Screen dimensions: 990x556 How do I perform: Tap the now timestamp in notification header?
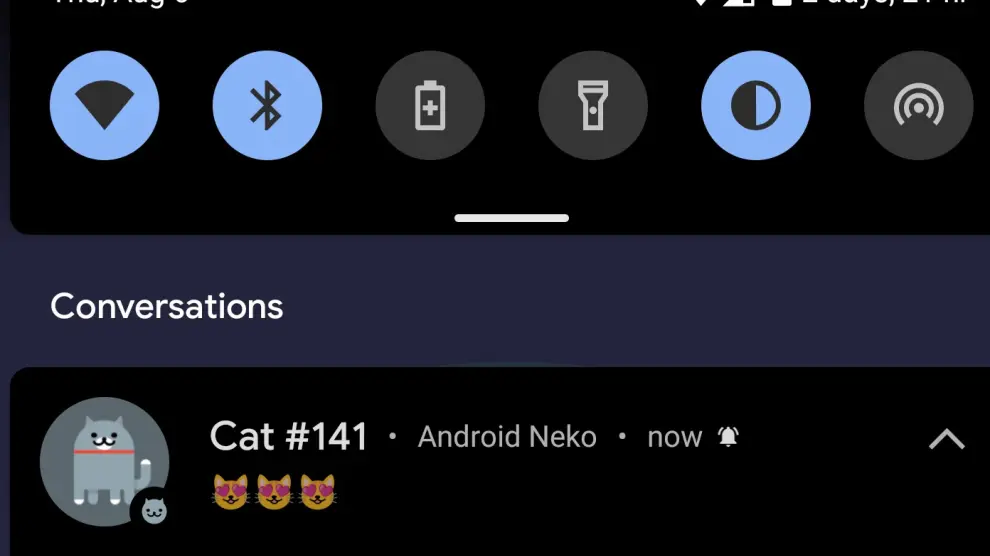[674, 437]
